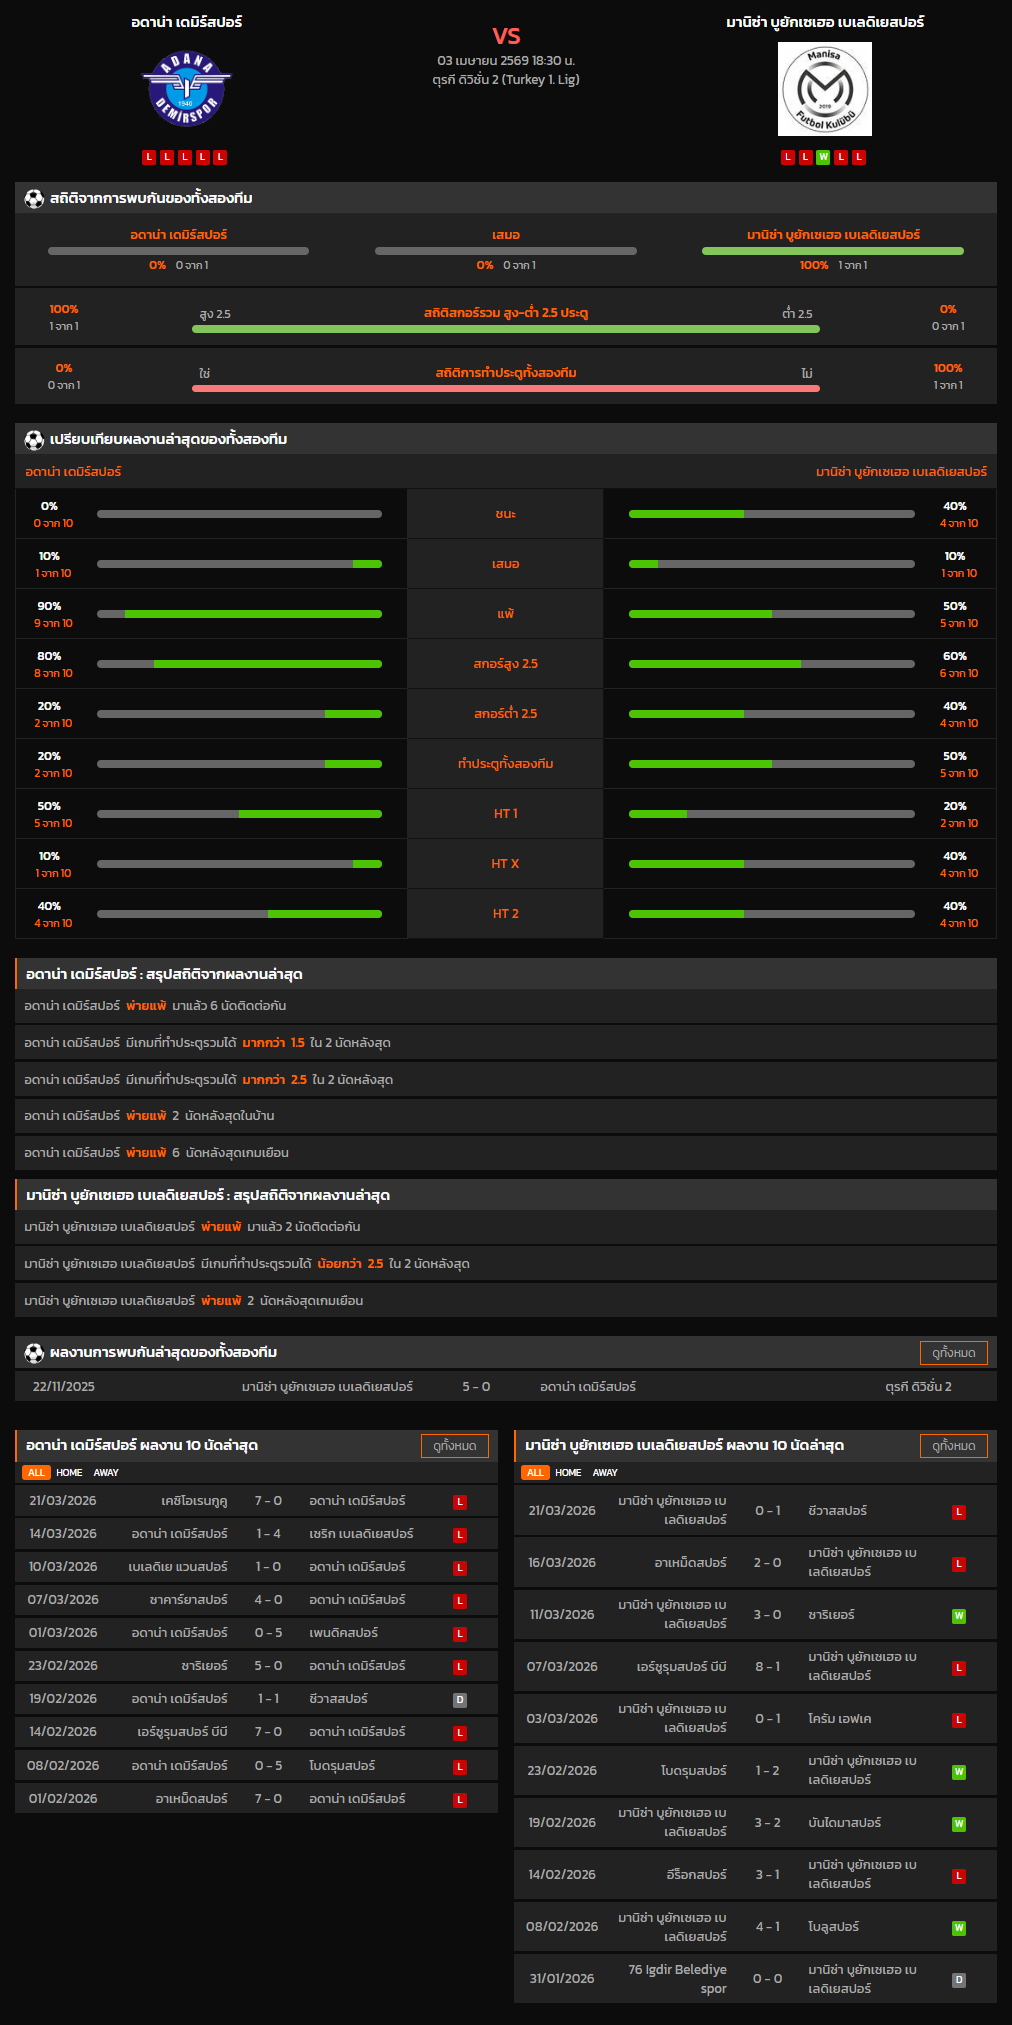
Task: Click the green W badge in Manisa's form row
Action: click(x=823, y=157)
